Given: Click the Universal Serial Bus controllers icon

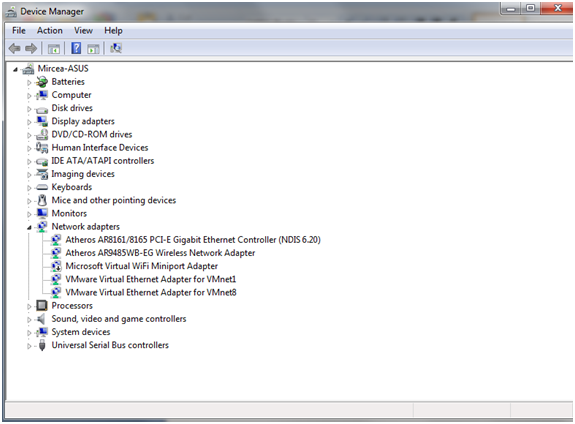Looking at the screenshot, I should 42,345.
